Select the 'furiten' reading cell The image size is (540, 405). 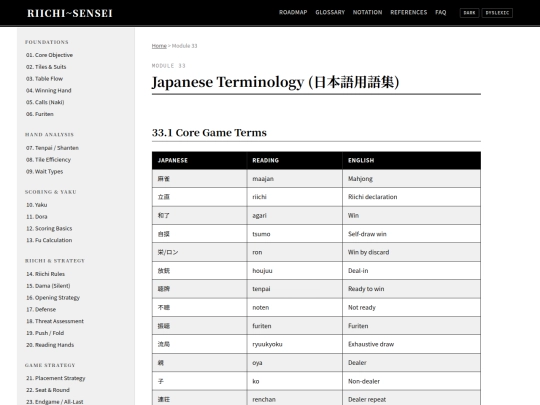[295, 326]
